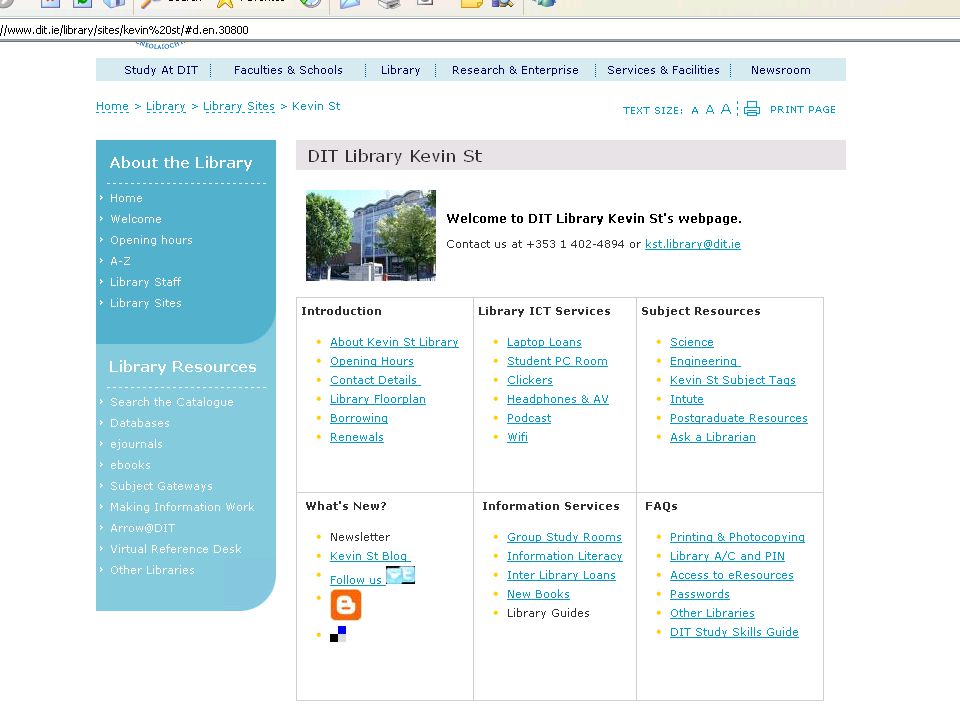Open Intute link
The width and height of the screenshot is (960, 720).
687,399
